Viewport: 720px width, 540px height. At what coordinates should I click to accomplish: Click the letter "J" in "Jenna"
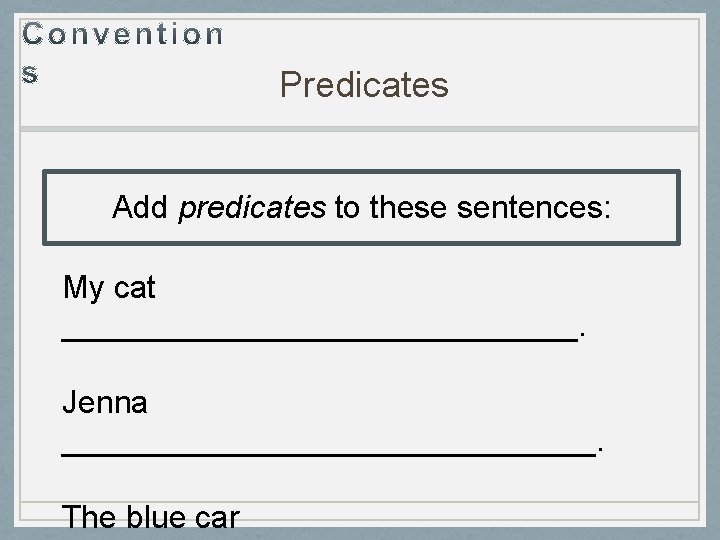pyautogui.click(x=70, y=403)
